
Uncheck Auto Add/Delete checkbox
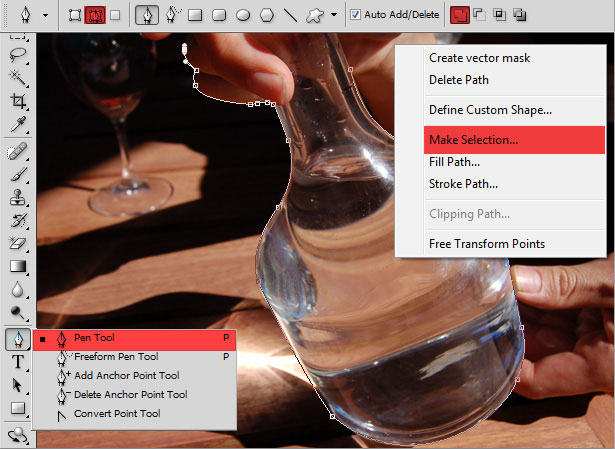point(355,15)
